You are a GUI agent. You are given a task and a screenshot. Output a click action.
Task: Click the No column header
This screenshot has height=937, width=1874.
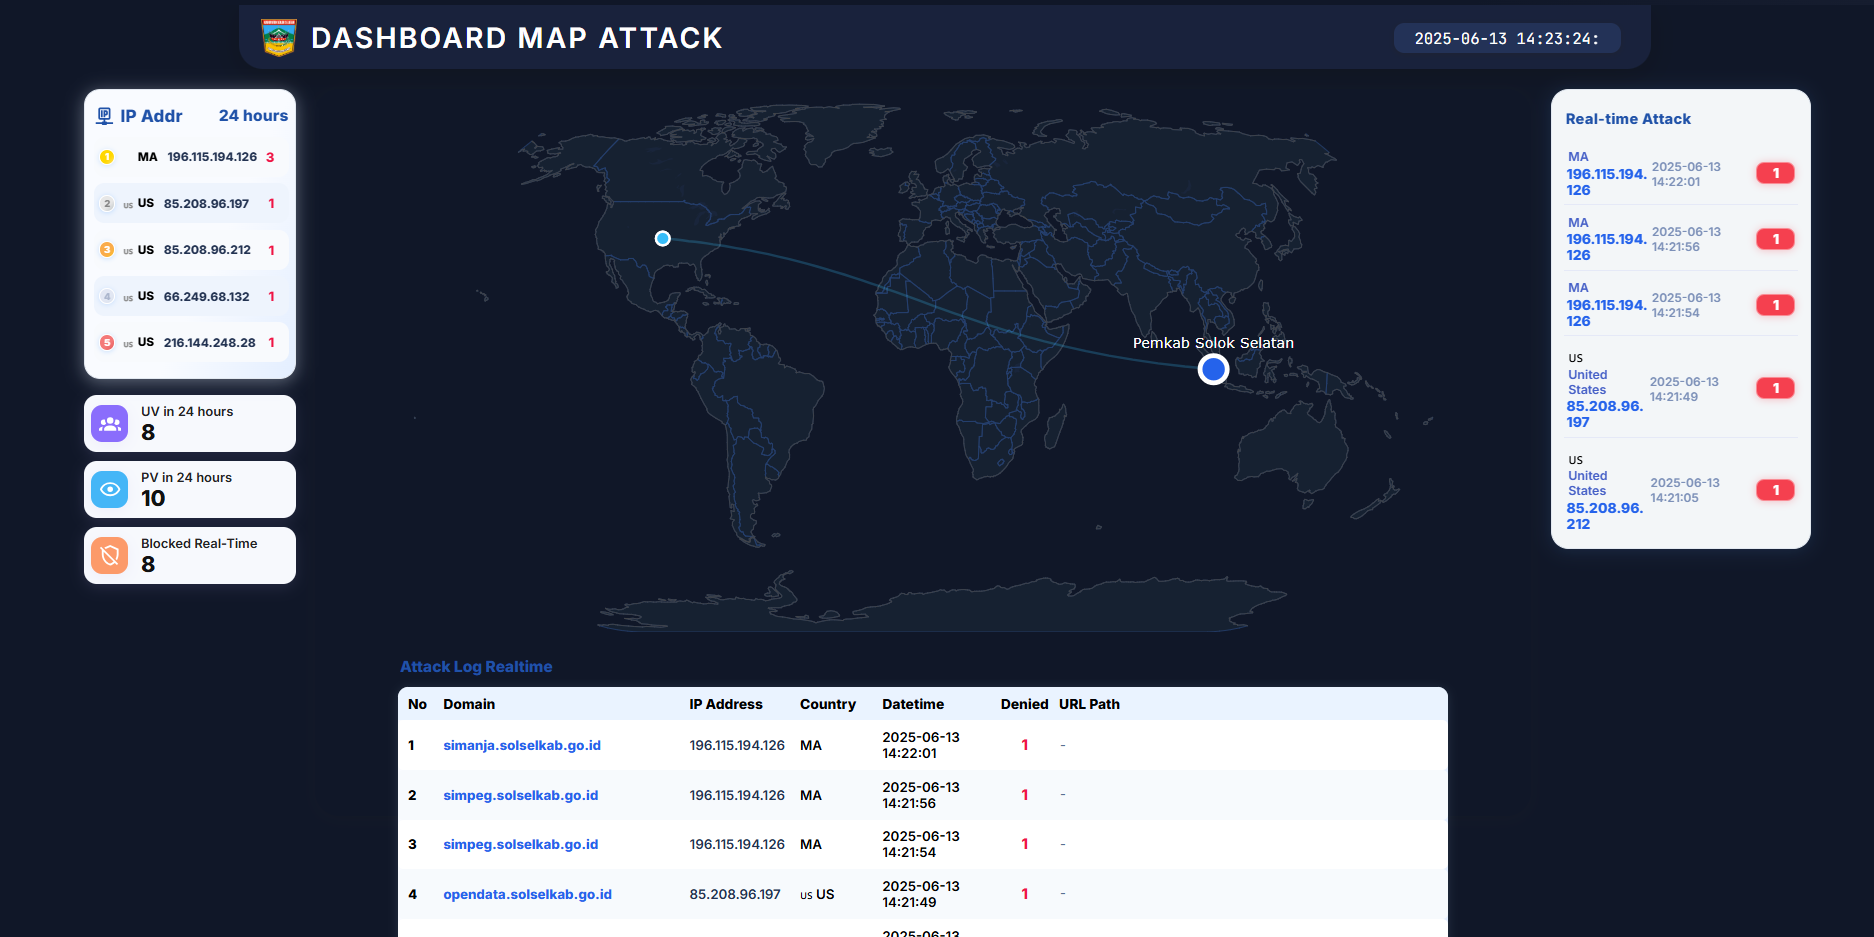point(417,704)
